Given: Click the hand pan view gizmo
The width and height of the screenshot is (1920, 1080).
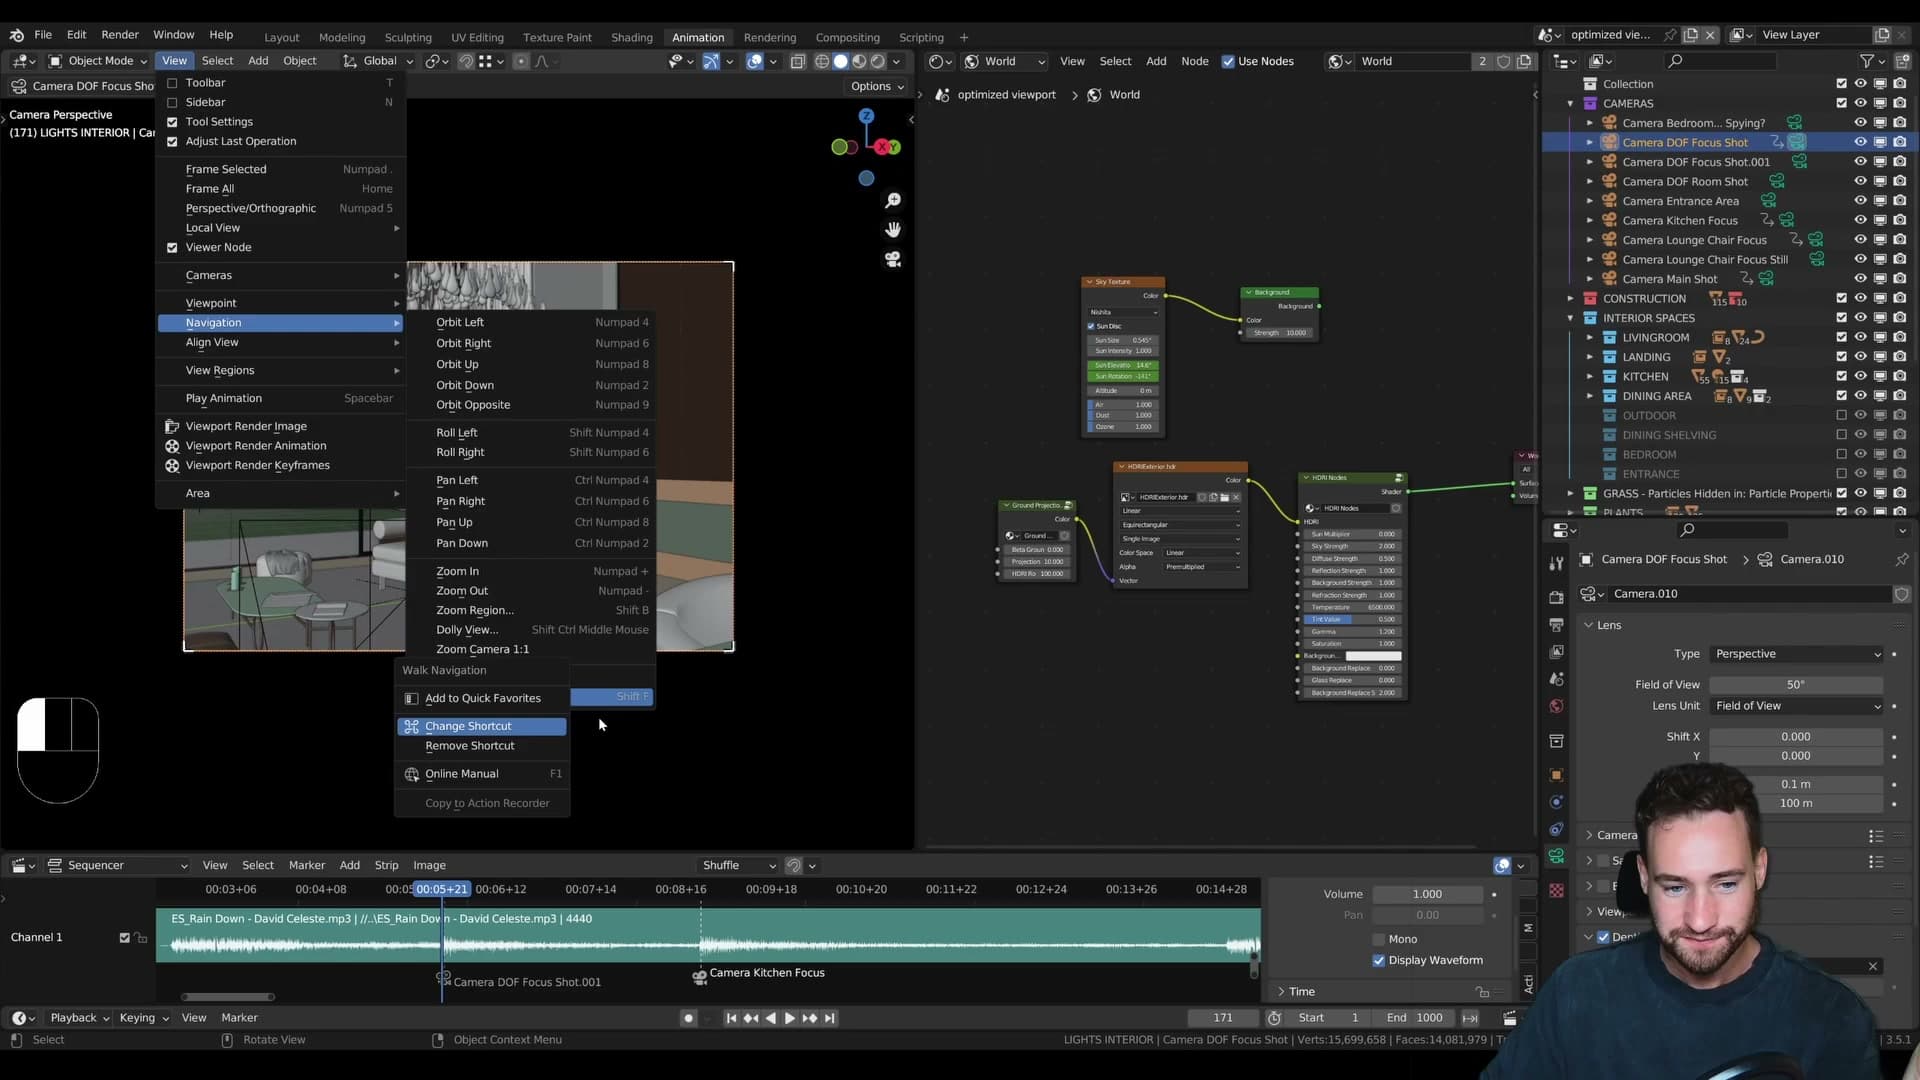Looking at the screenshot, I should 893,230.
